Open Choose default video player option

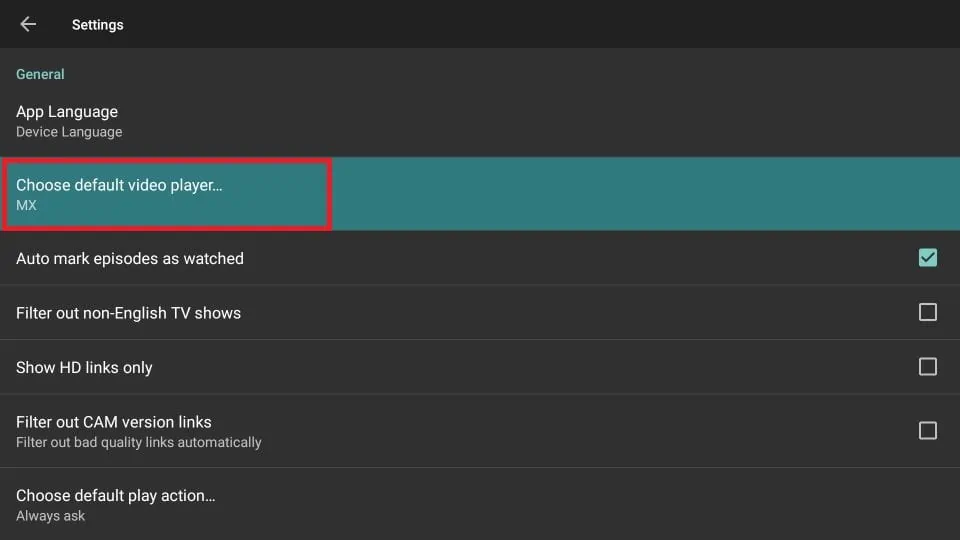pos(119,185)
